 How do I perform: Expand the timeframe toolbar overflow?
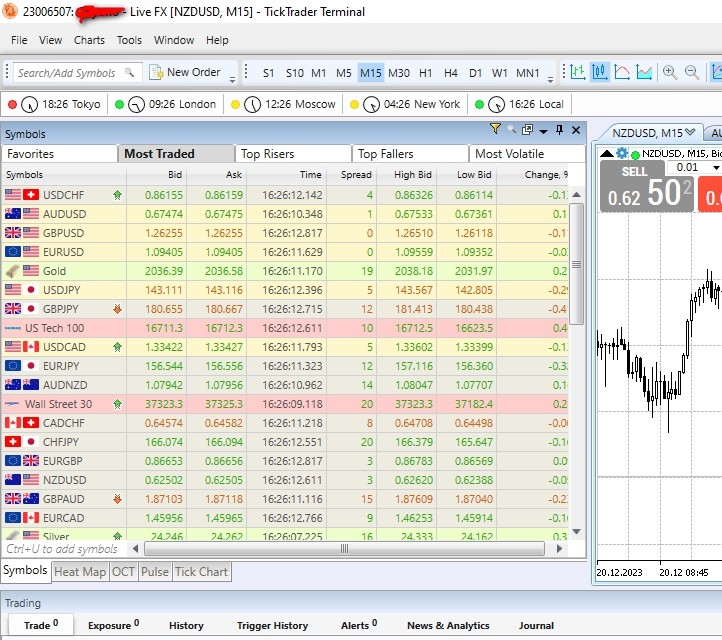[551, 80]
